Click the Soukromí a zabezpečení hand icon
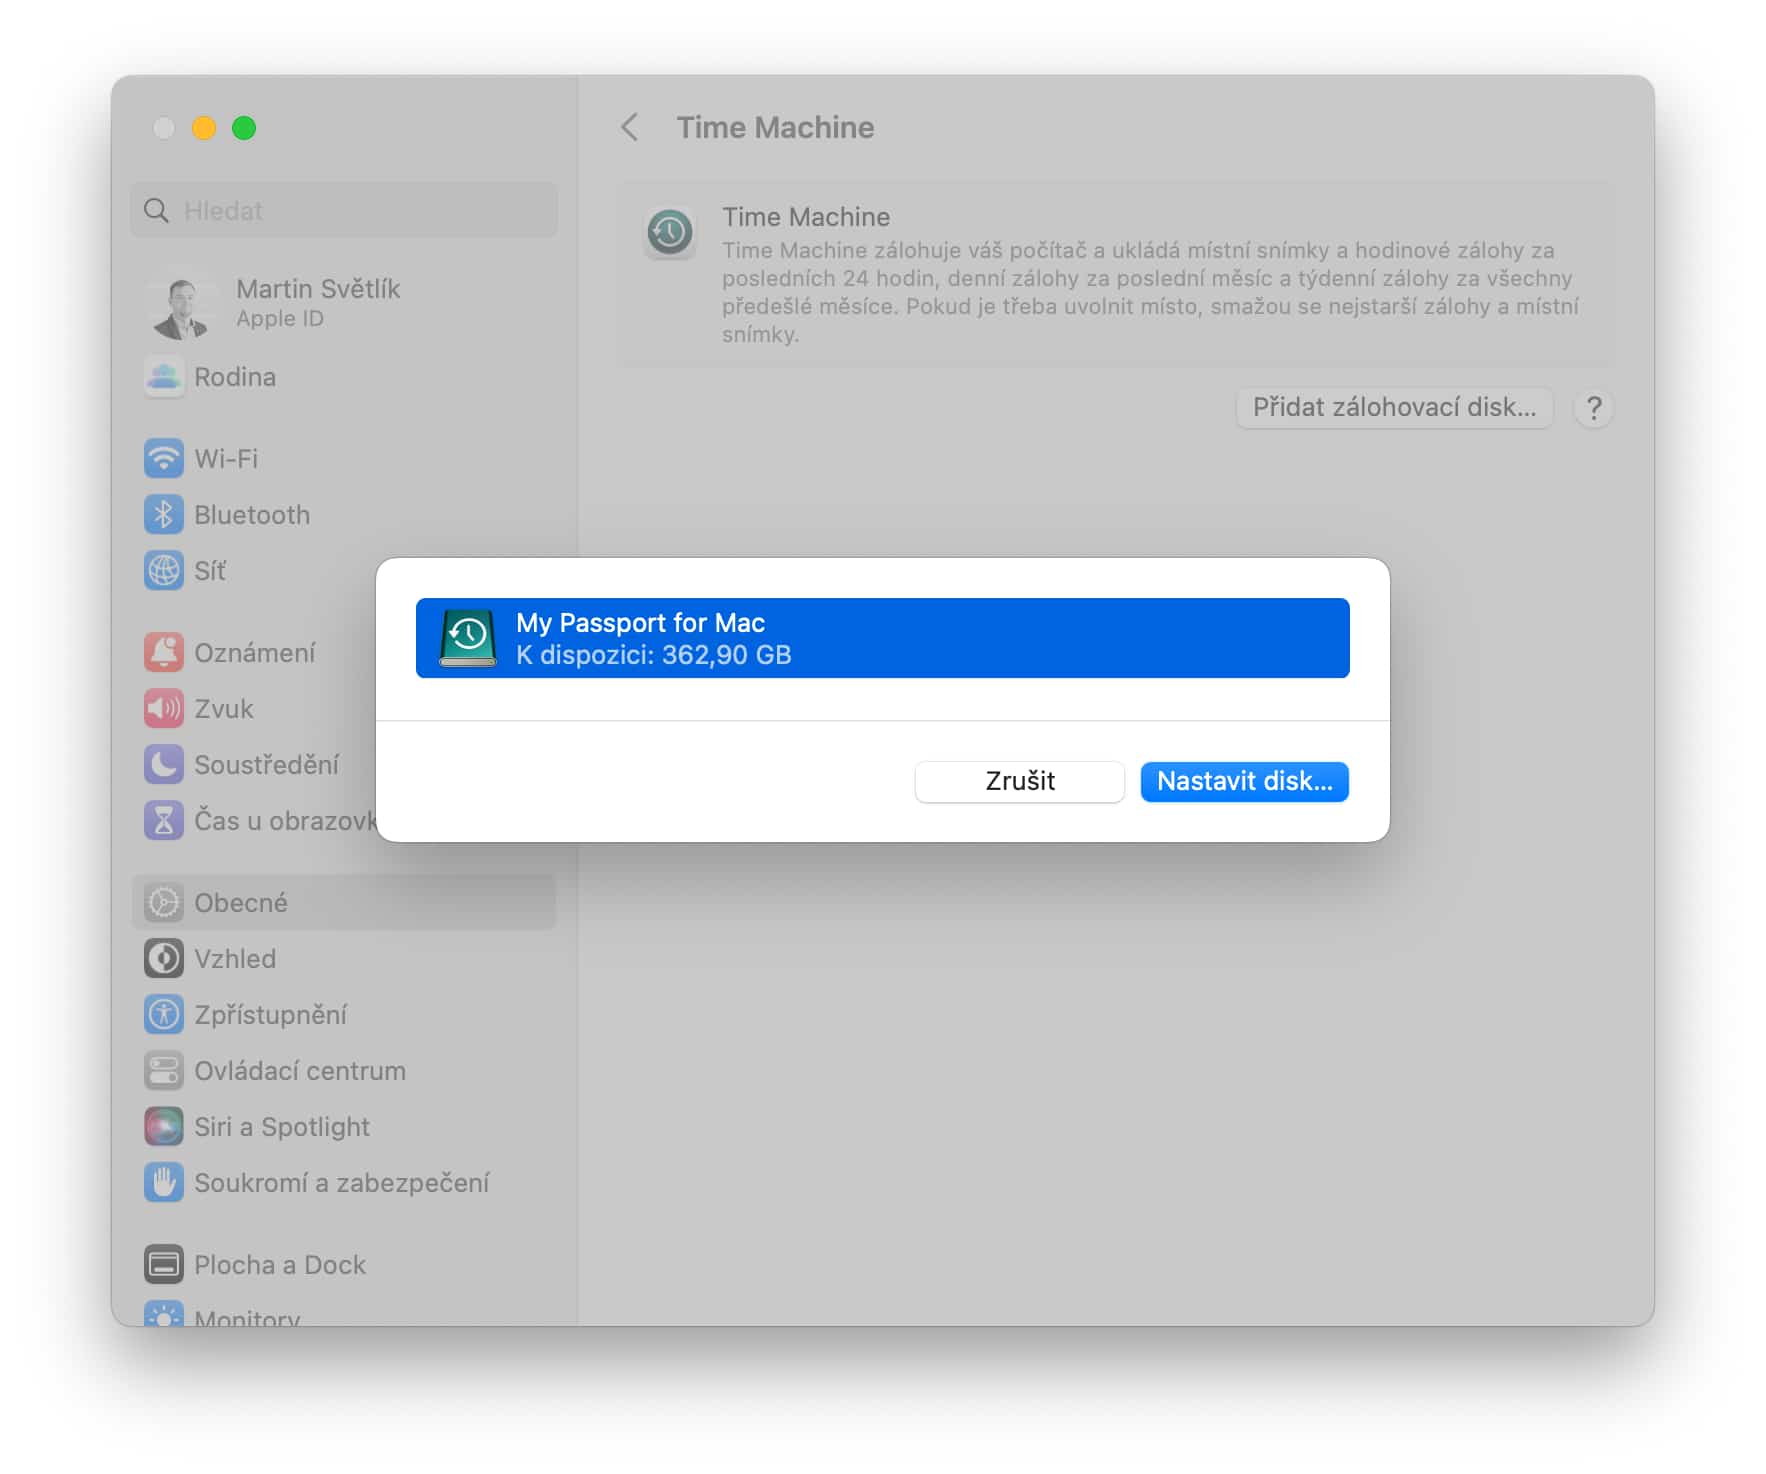Screen dimensions: 1766x1474 click(x=164, y=1183)
